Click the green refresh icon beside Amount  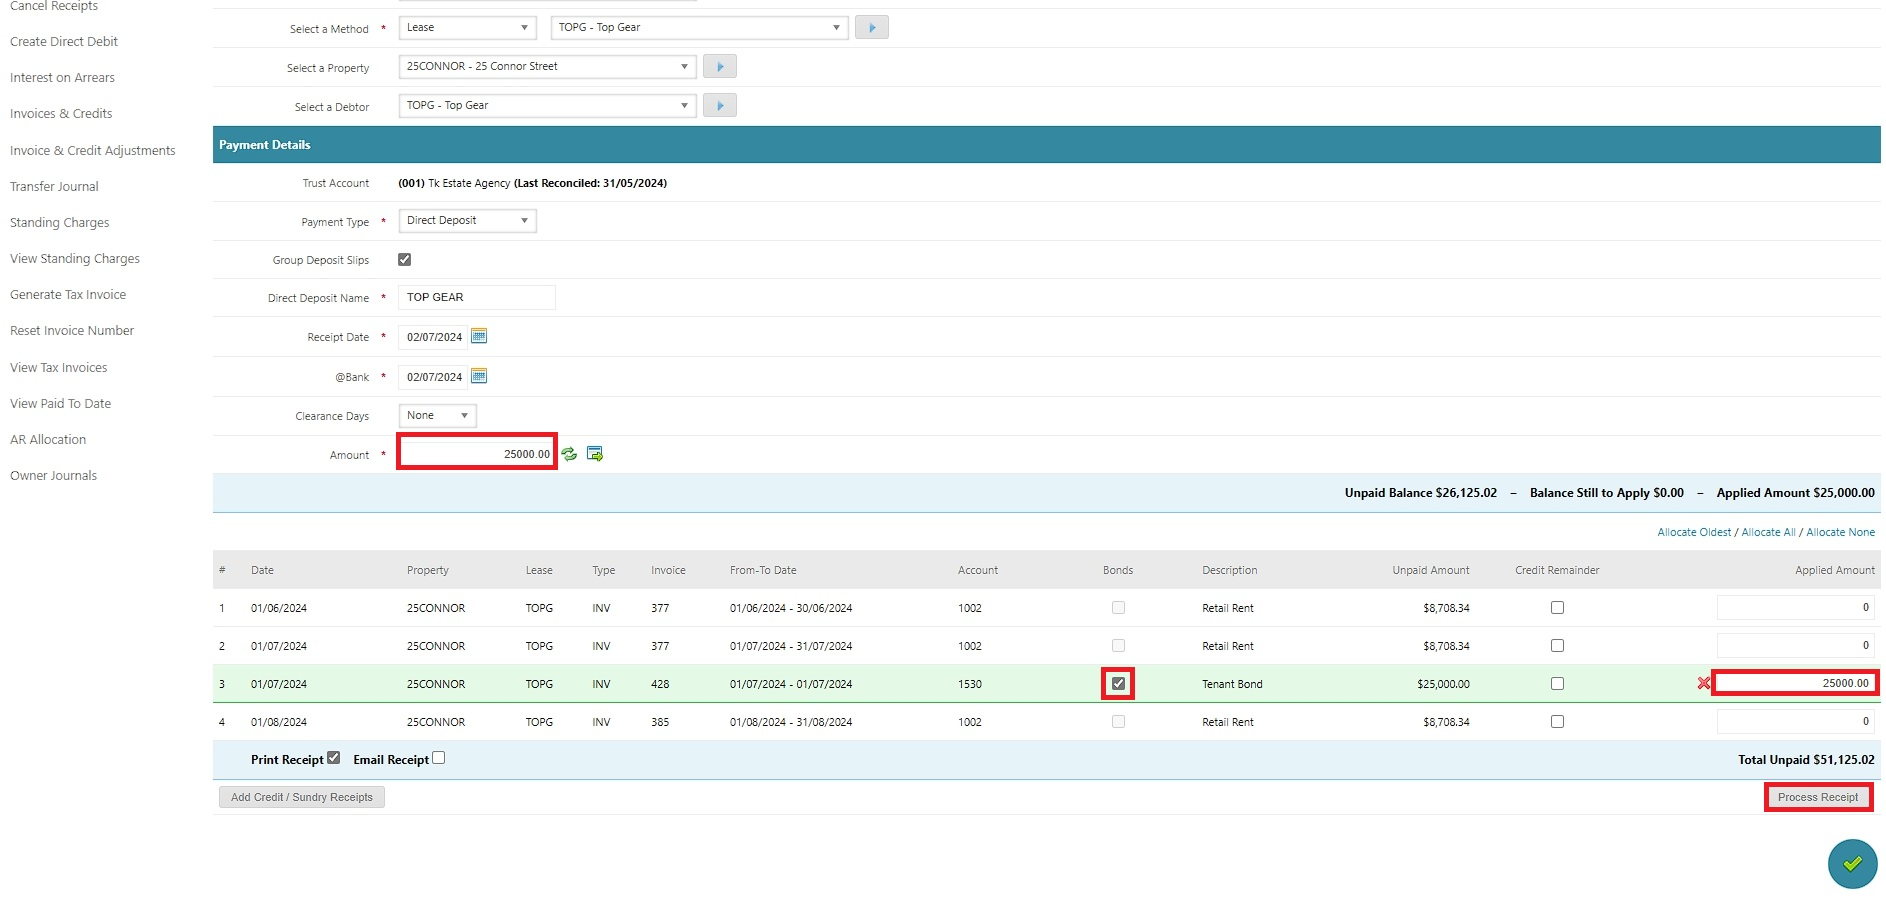[x=569, y=454]
